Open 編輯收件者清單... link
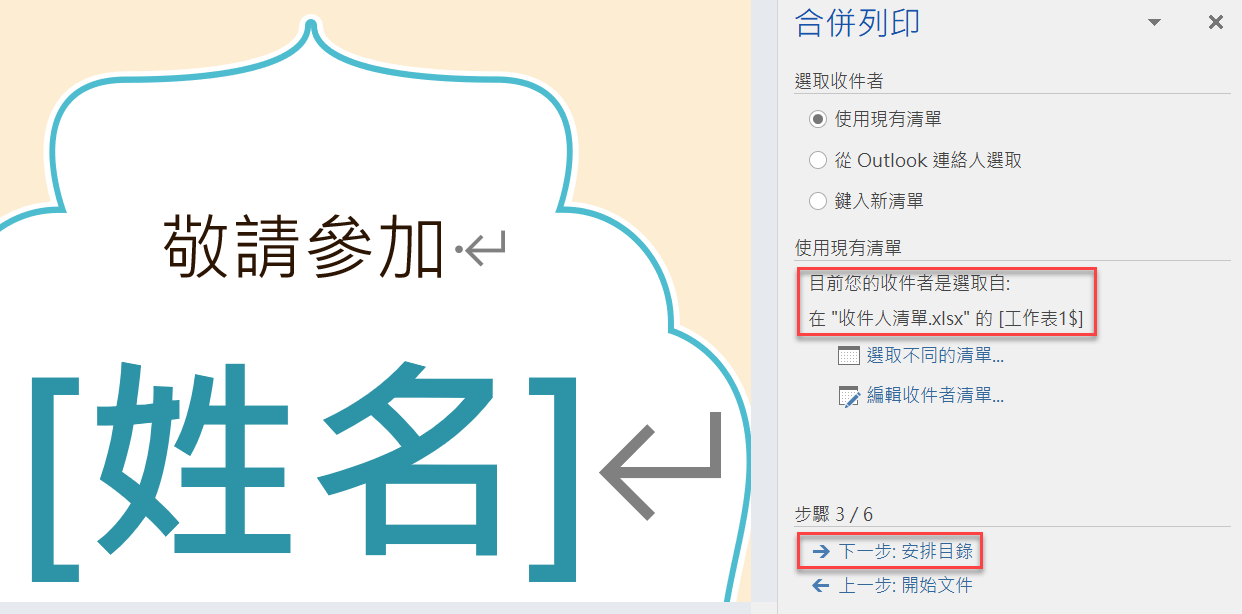 pos(935,396)
